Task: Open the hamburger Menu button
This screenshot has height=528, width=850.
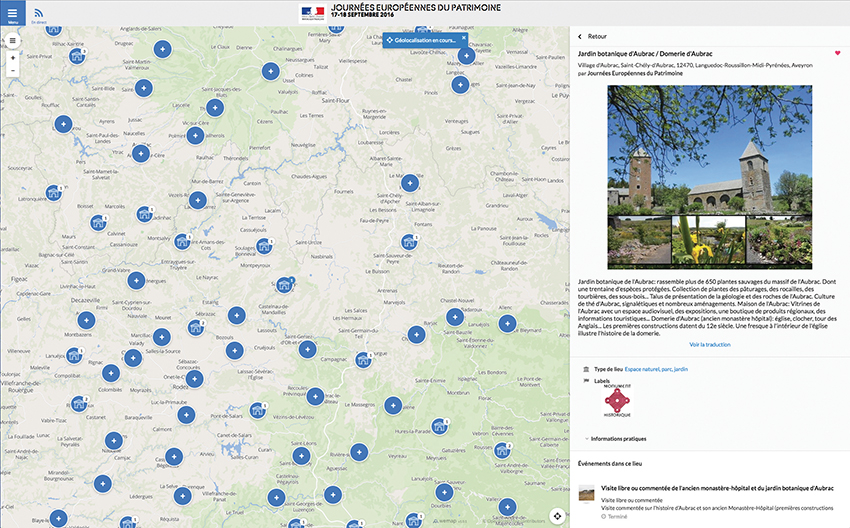Action: pos(12,13)
